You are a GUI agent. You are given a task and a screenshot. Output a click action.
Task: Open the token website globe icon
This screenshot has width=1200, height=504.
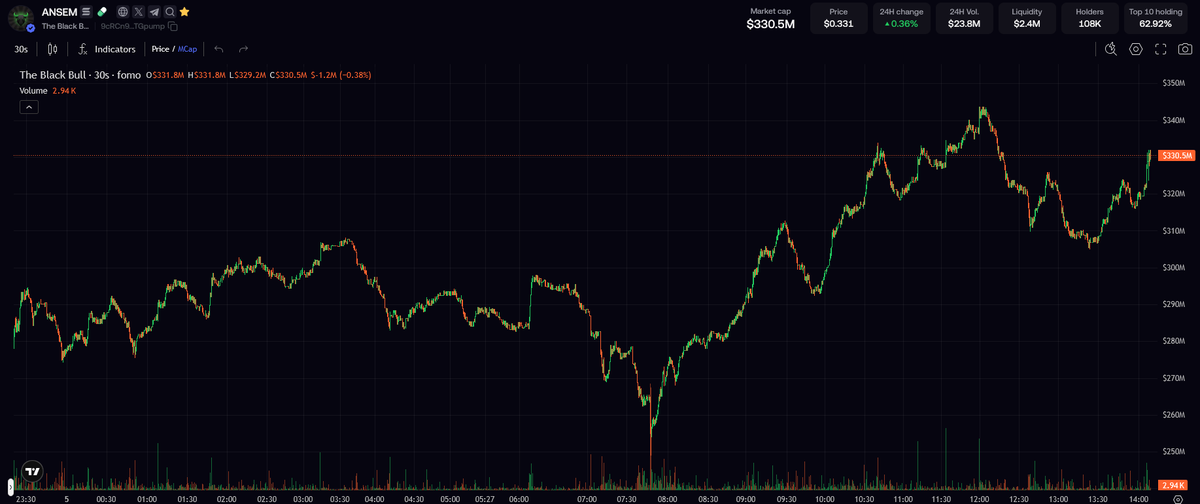[x=122, y=11]
